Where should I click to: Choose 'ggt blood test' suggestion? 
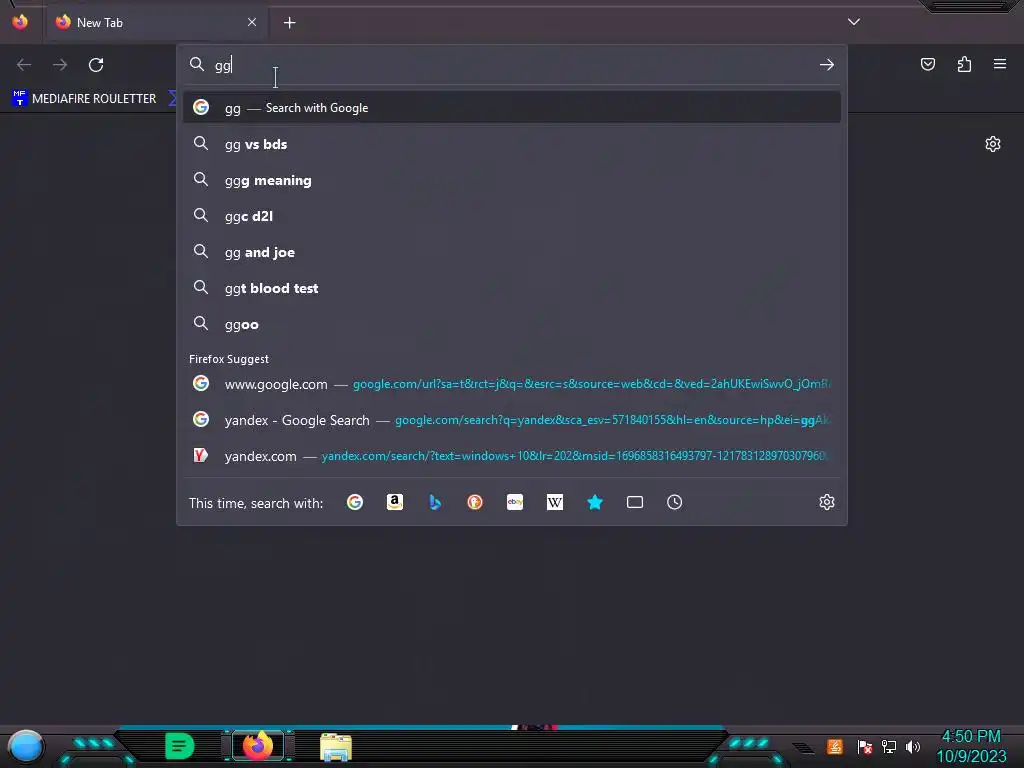click(511, 288)
